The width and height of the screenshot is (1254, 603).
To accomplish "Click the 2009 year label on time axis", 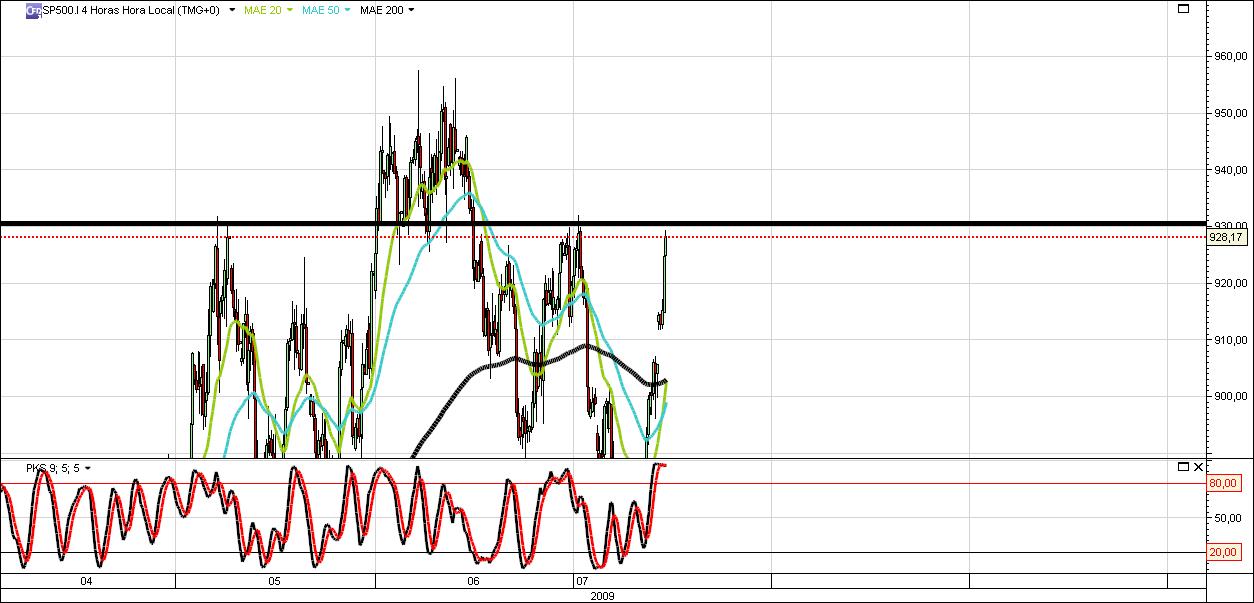I will pos(603,595).
